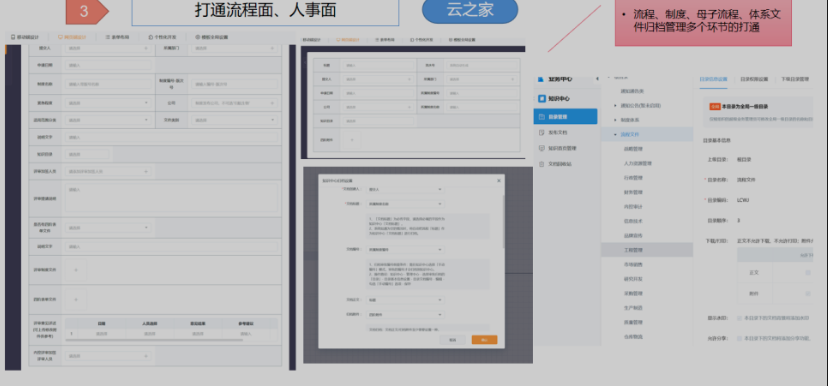Click orange confirm button in dialog
Viewport: 828px width, 386px height.
tap(484, 340)
